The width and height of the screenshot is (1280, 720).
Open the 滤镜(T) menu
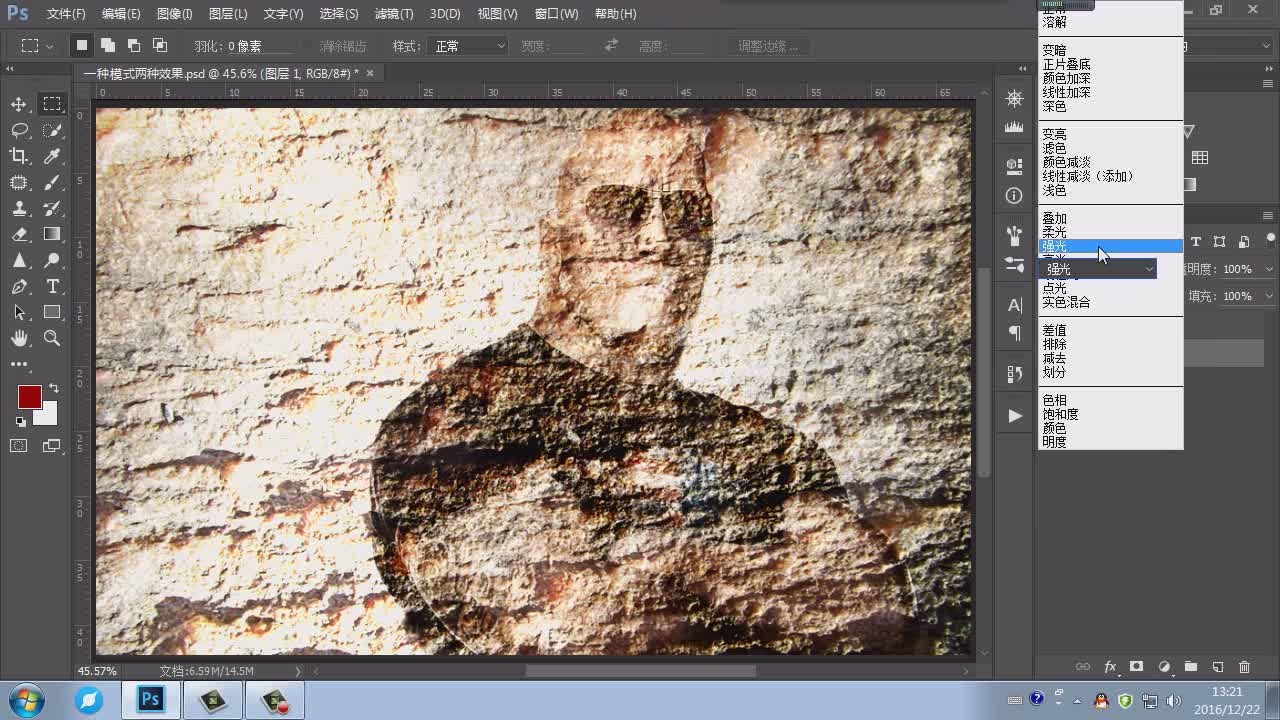(393, 14)
